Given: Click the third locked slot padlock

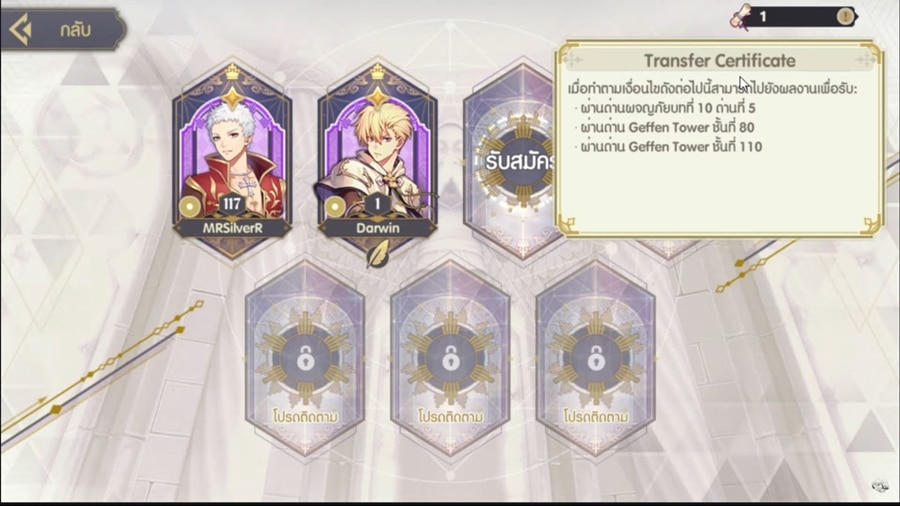Looking at the screenshot, I should [x=596, y=360].
